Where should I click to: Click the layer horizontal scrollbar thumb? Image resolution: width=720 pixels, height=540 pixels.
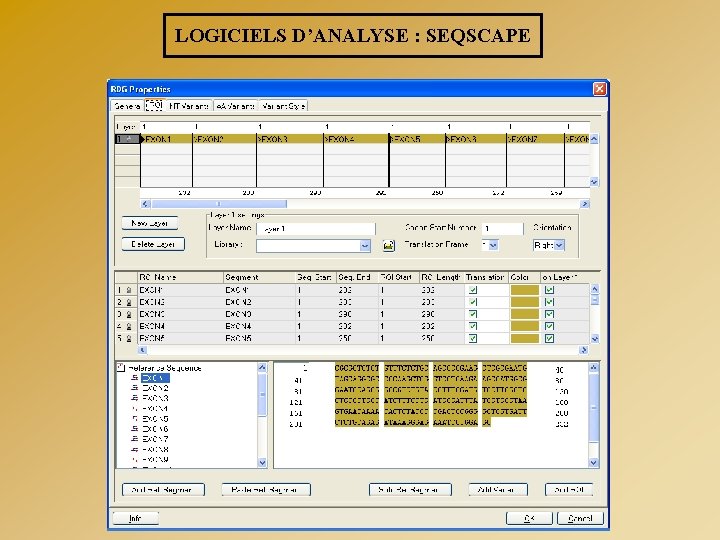click(219, 204)
